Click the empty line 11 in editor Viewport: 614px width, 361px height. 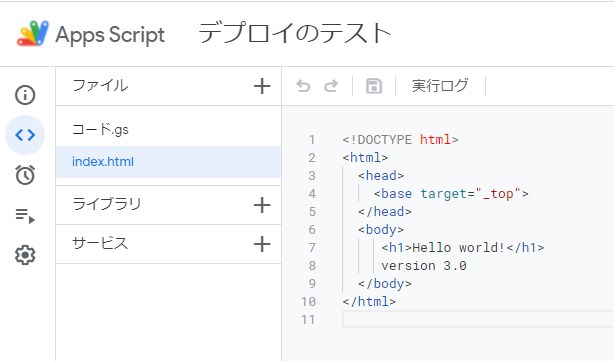[x=478, y=319]
